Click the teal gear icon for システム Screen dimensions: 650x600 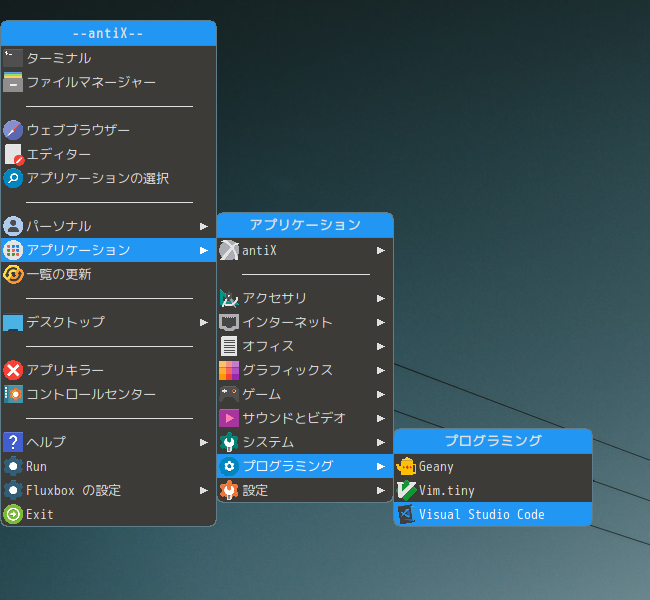click(229, 442)
